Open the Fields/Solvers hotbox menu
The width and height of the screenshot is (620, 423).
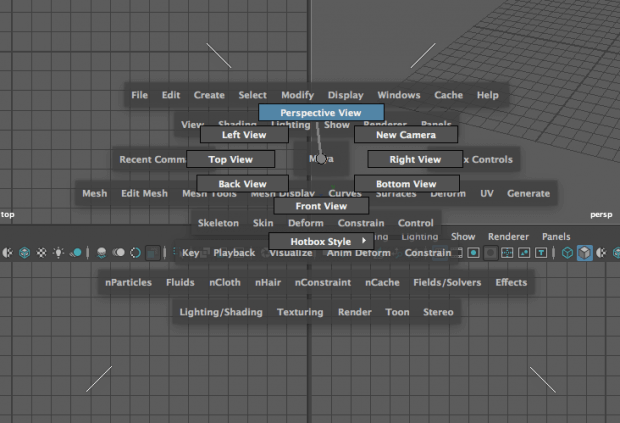(x=447, y=282)
